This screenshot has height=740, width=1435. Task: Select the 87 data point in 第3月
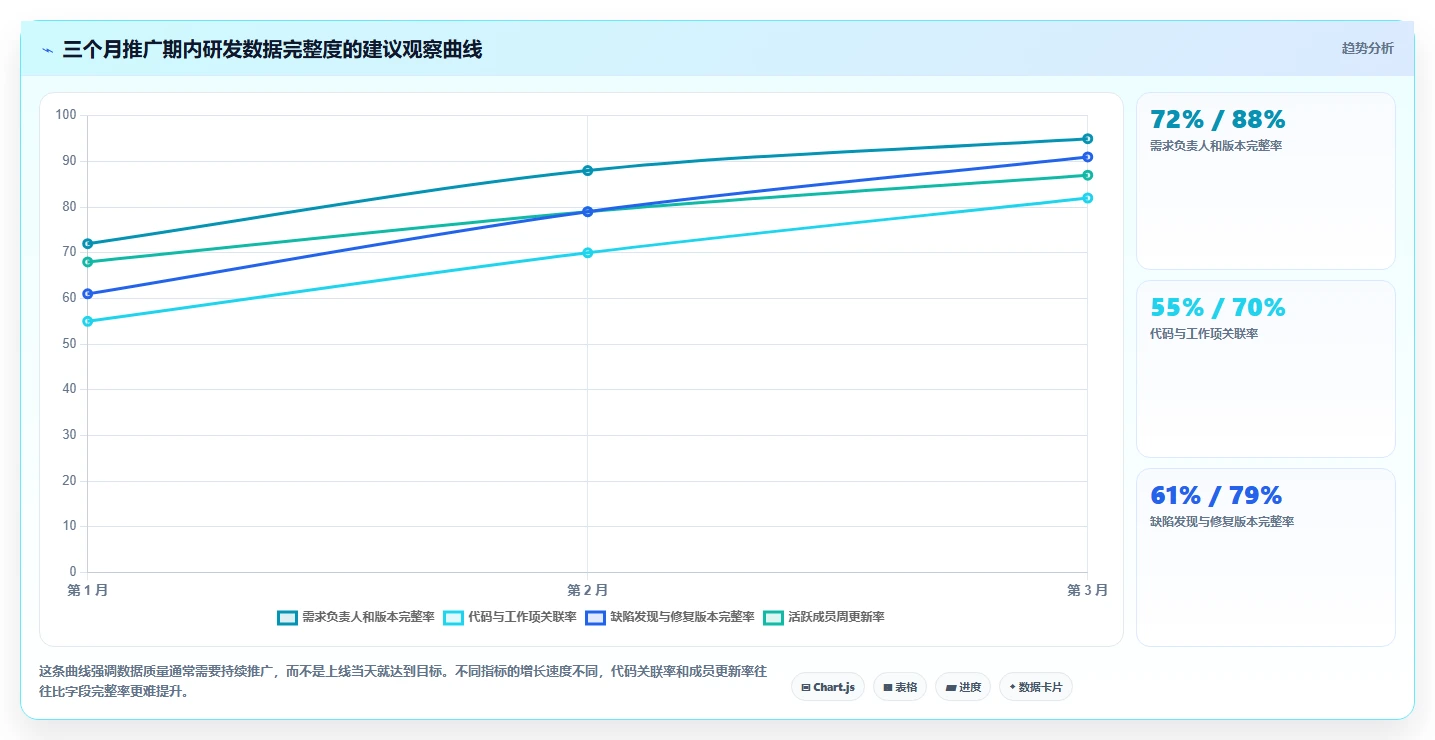[x=1088, y=175]
